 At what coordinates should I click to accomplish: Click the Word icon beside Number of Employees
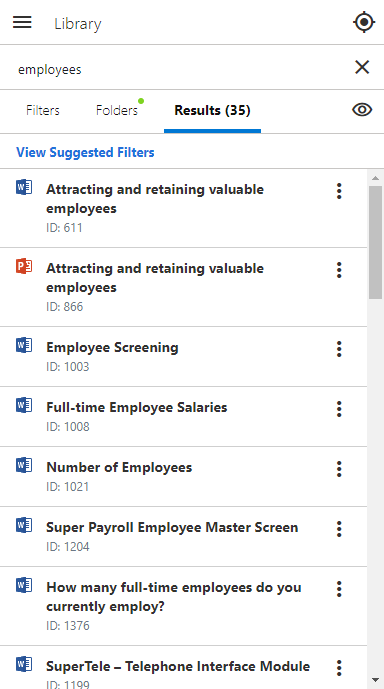tap(24, 465)
